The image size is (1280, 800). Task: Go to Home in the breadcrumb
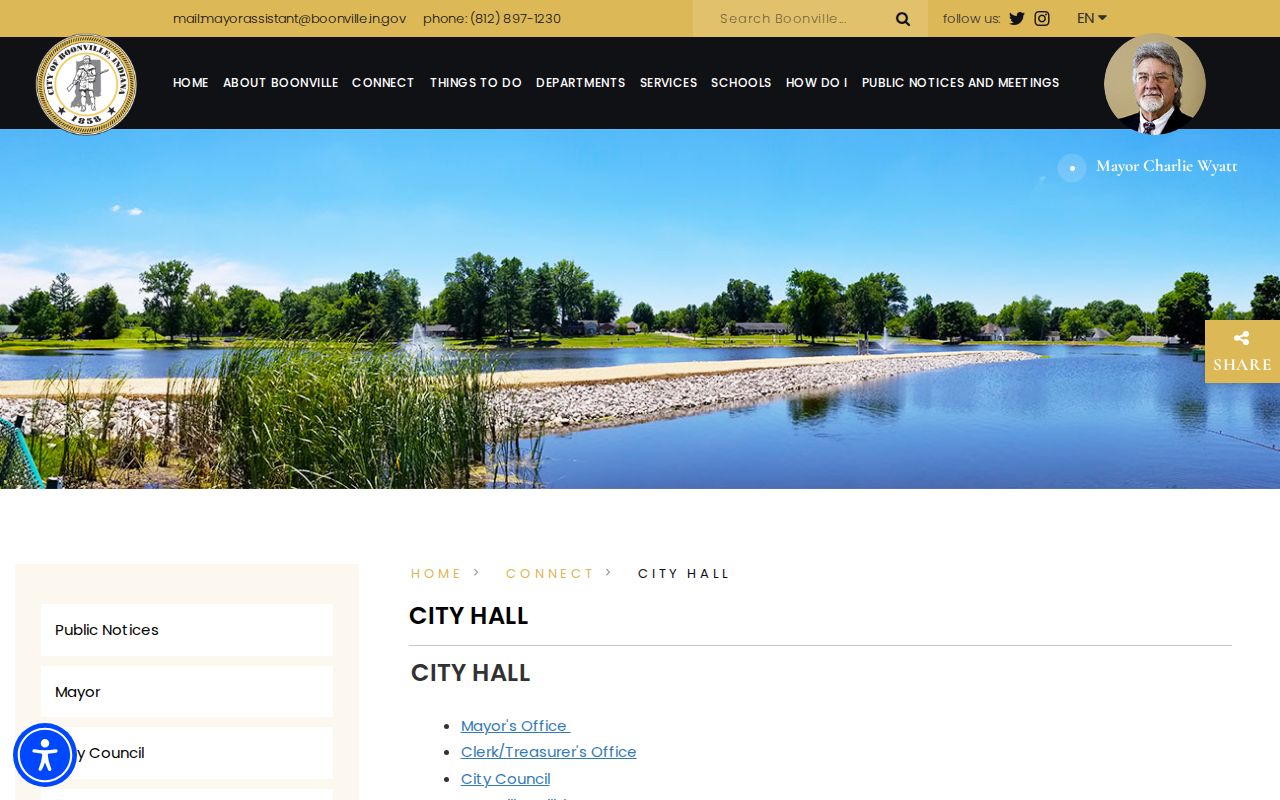tap(436, 573)
